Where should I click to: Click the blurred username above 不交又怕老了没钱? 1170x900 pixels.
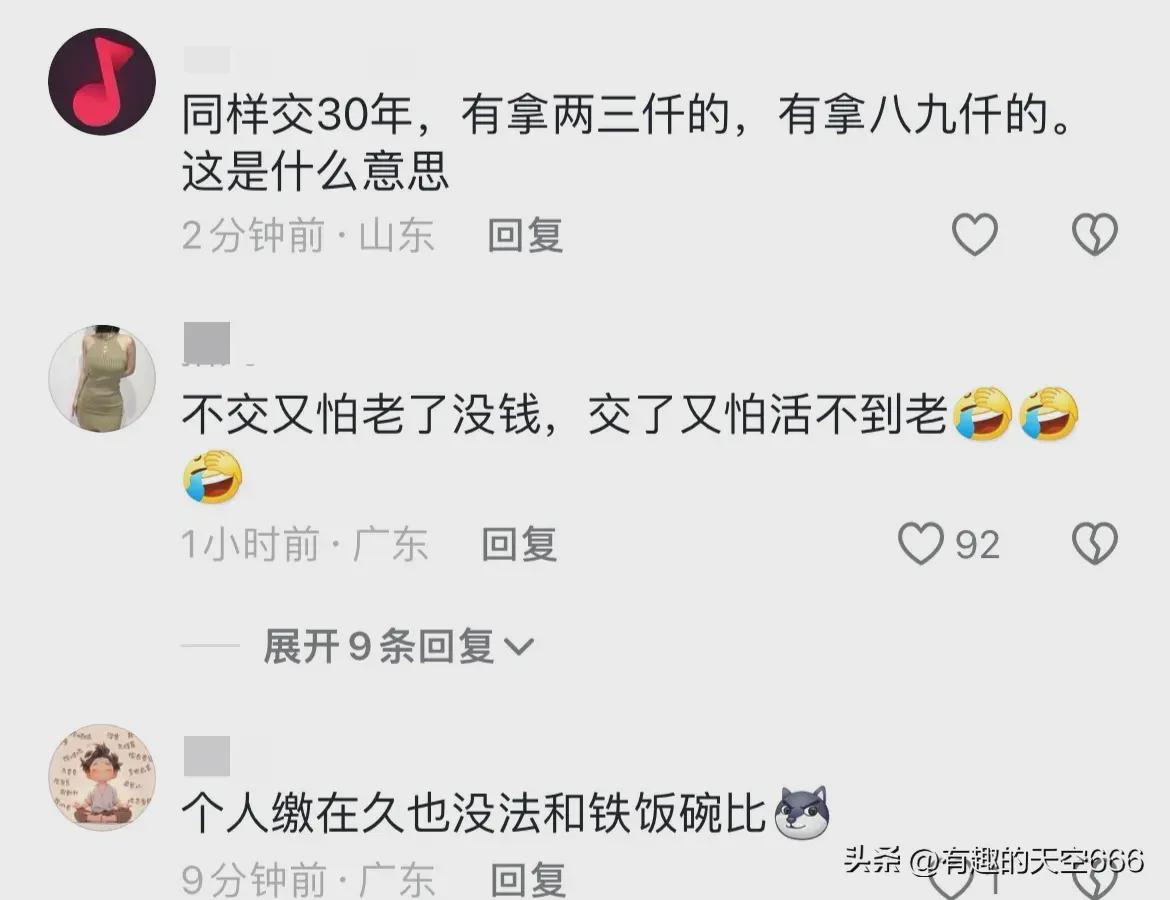207,343
